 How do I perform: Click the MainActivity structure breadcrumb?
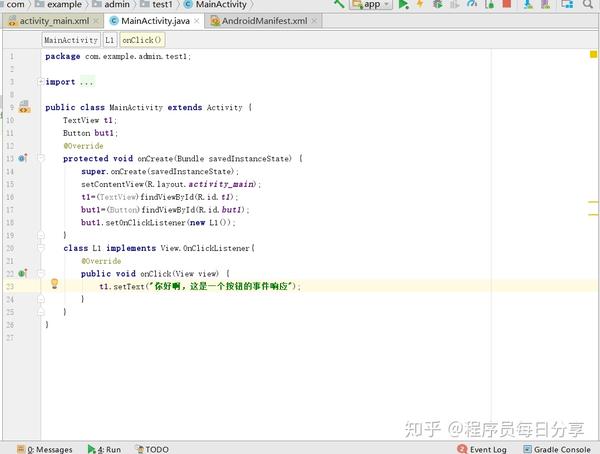tap(71, 40)
